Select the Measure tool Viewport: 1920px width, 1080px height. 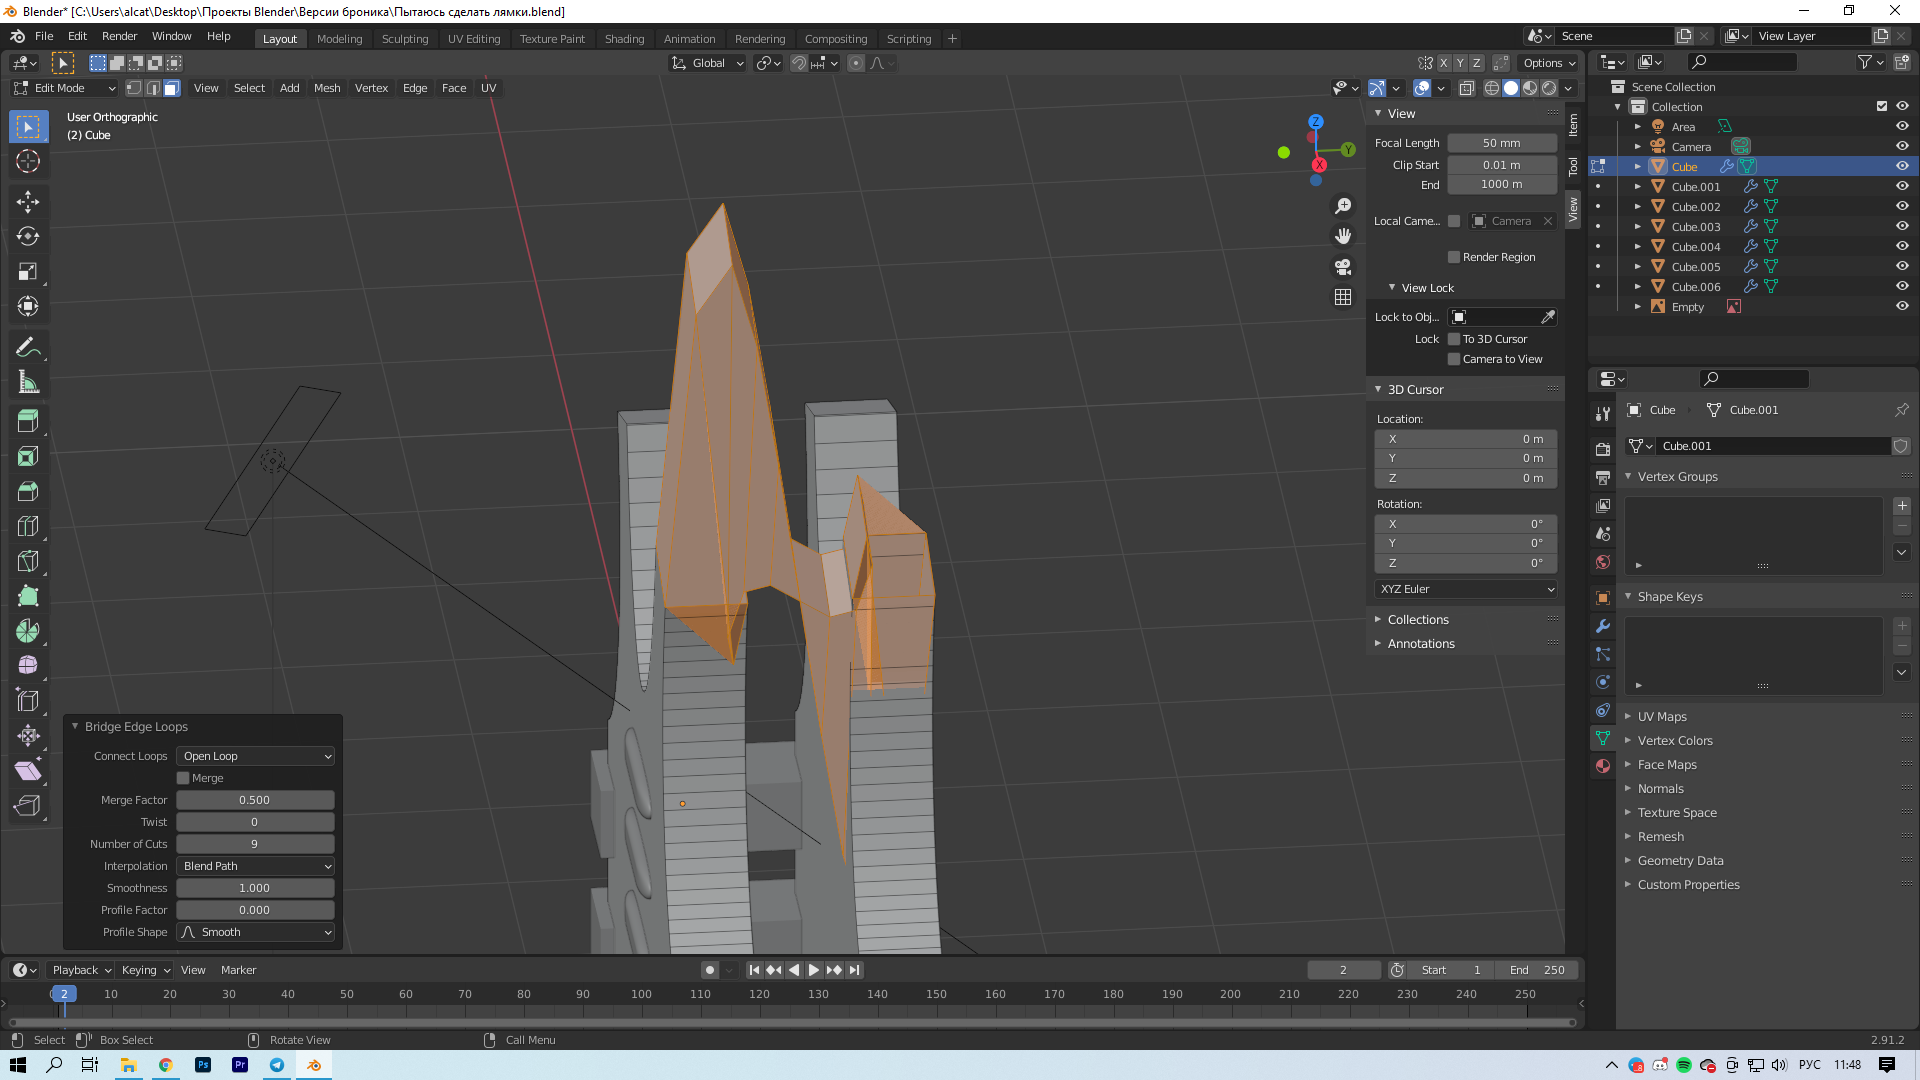pos(28,382)
